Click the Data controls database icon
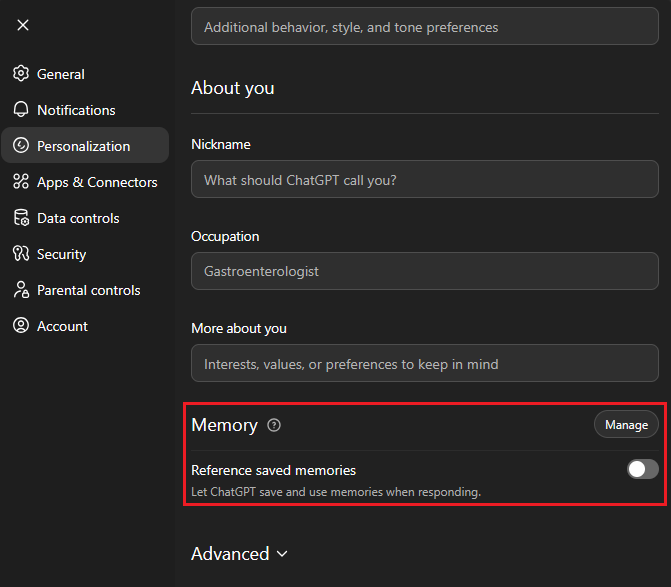The width and height of the screenshot is (671, 587). (20, 218)
